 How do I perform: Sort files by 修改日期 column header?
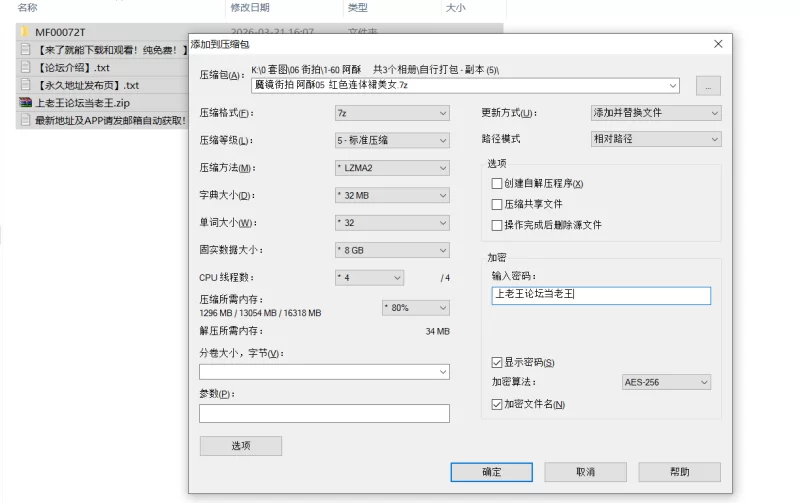[x=250, y=8]
